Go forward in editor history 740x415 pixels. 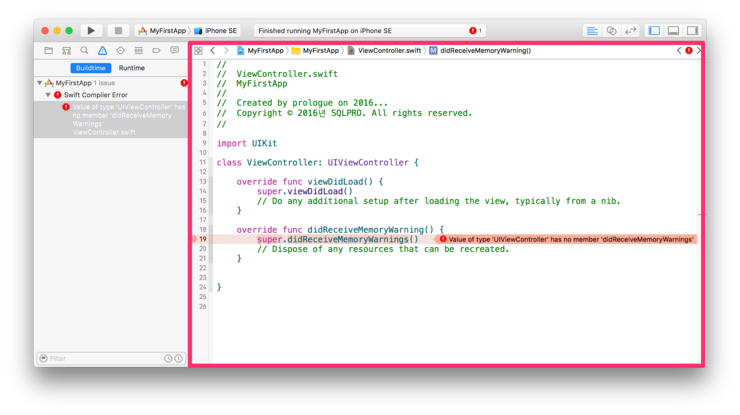[x=226, y=51]
